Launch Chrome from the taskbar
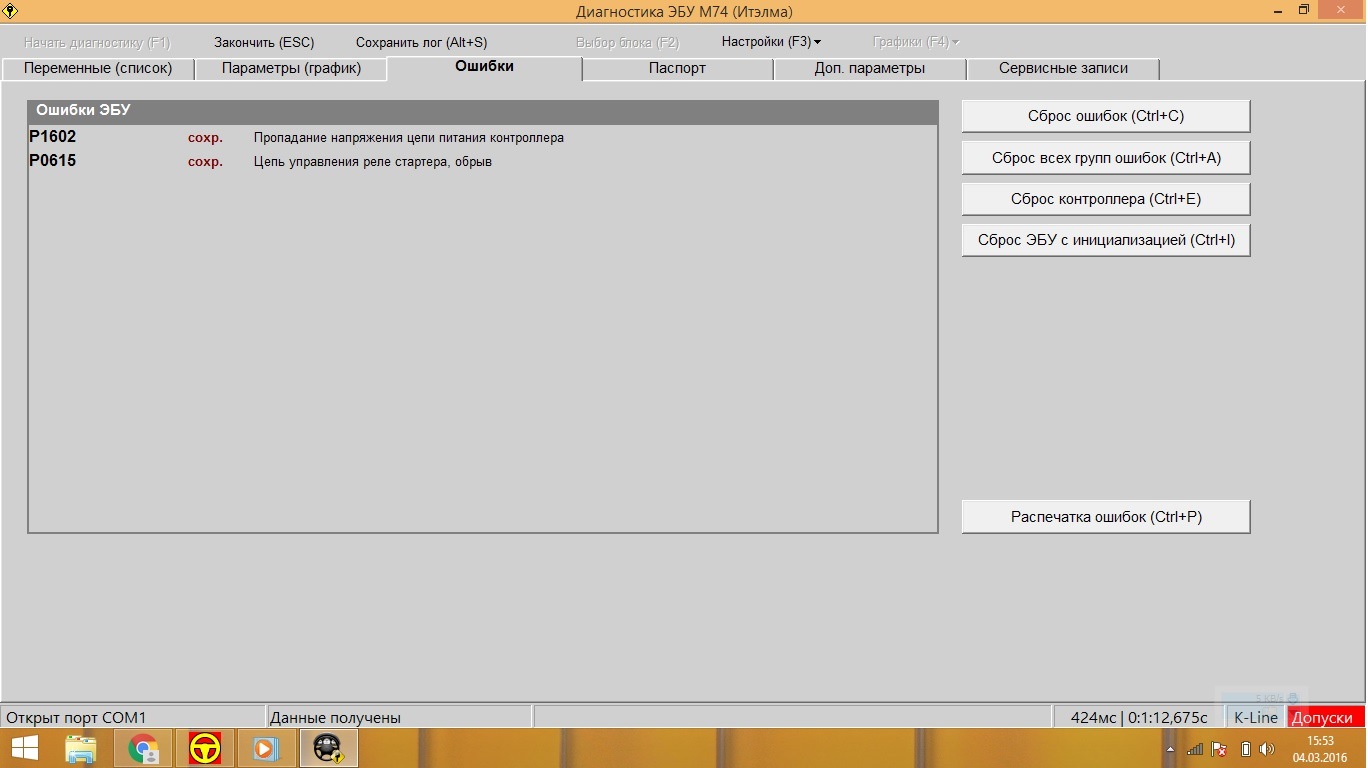Image resolution: width=1368 pixels, height=768 pixels. click(144, 748)
